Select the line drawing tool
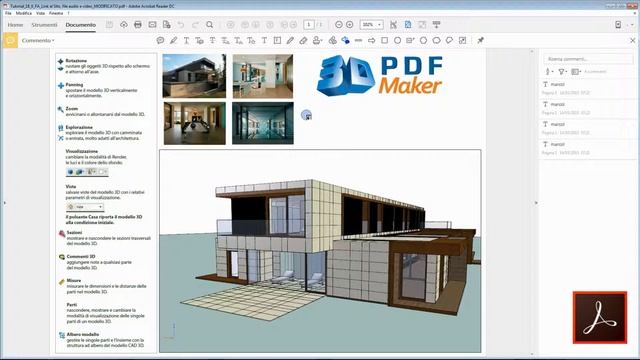Screen dimensions: 640x360 358,40
